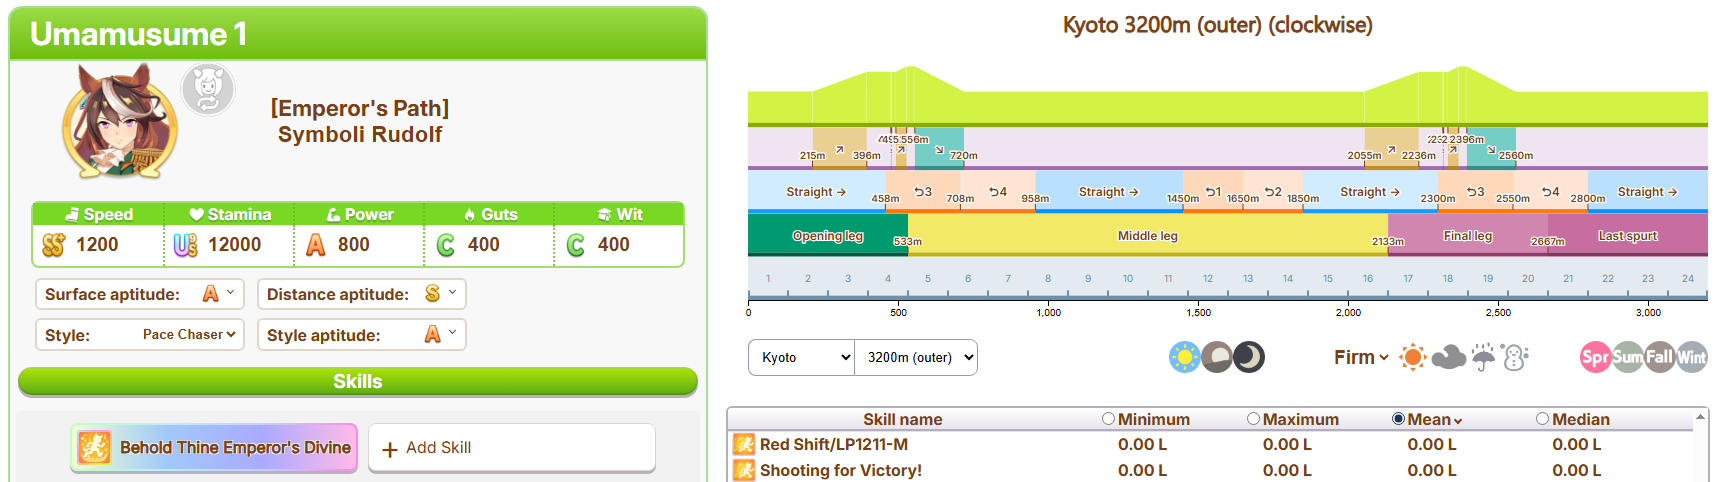Expand the chevron next to Mean
This screenshot has height=482, width=1720.
click(1458, 421)
